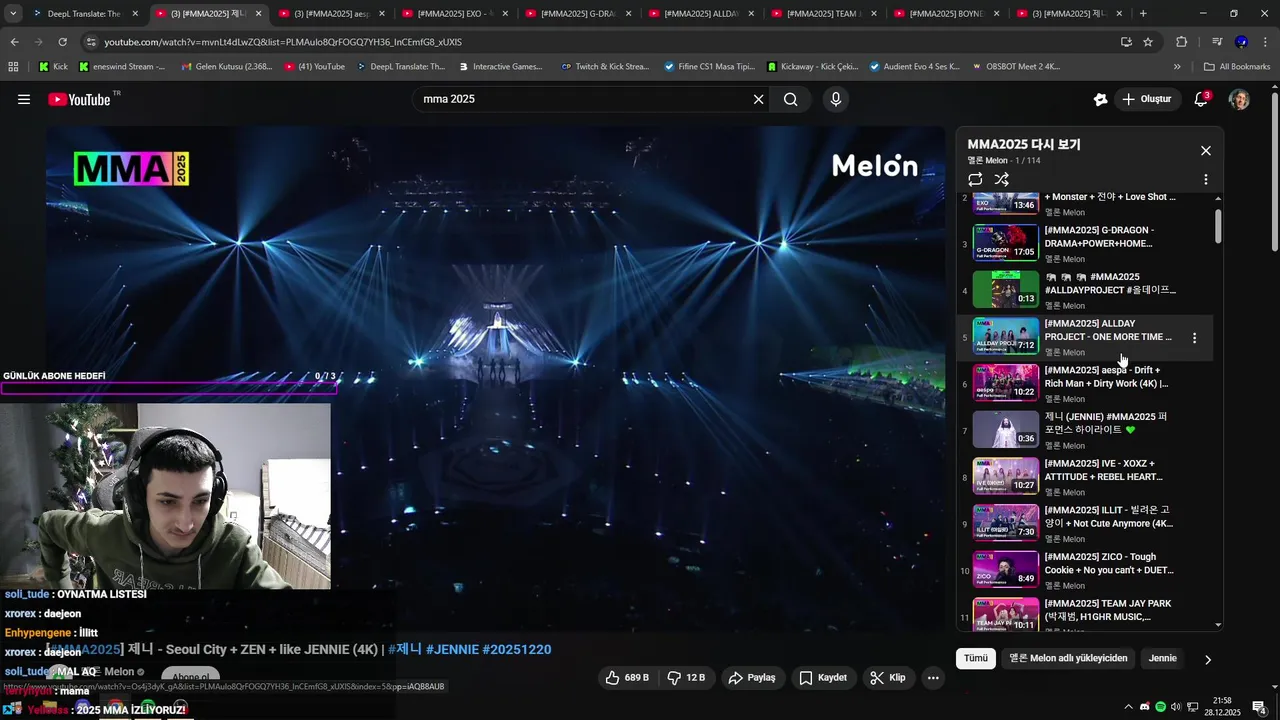Viewport: 1280px width, 720px height.
Task: Open the tab search dropdown arrow
Action: pos(13,14)
